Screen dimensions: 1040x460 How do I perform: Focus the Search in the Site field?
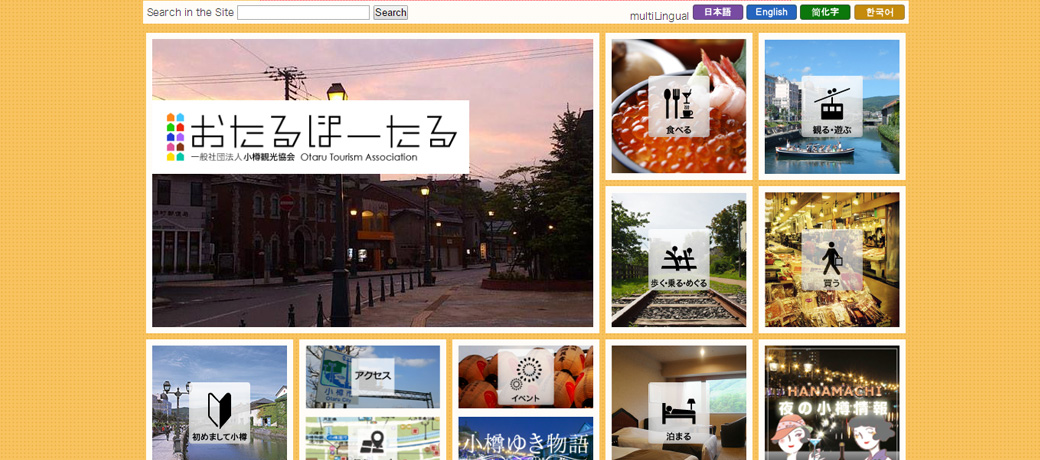click(x=303, y=13)
